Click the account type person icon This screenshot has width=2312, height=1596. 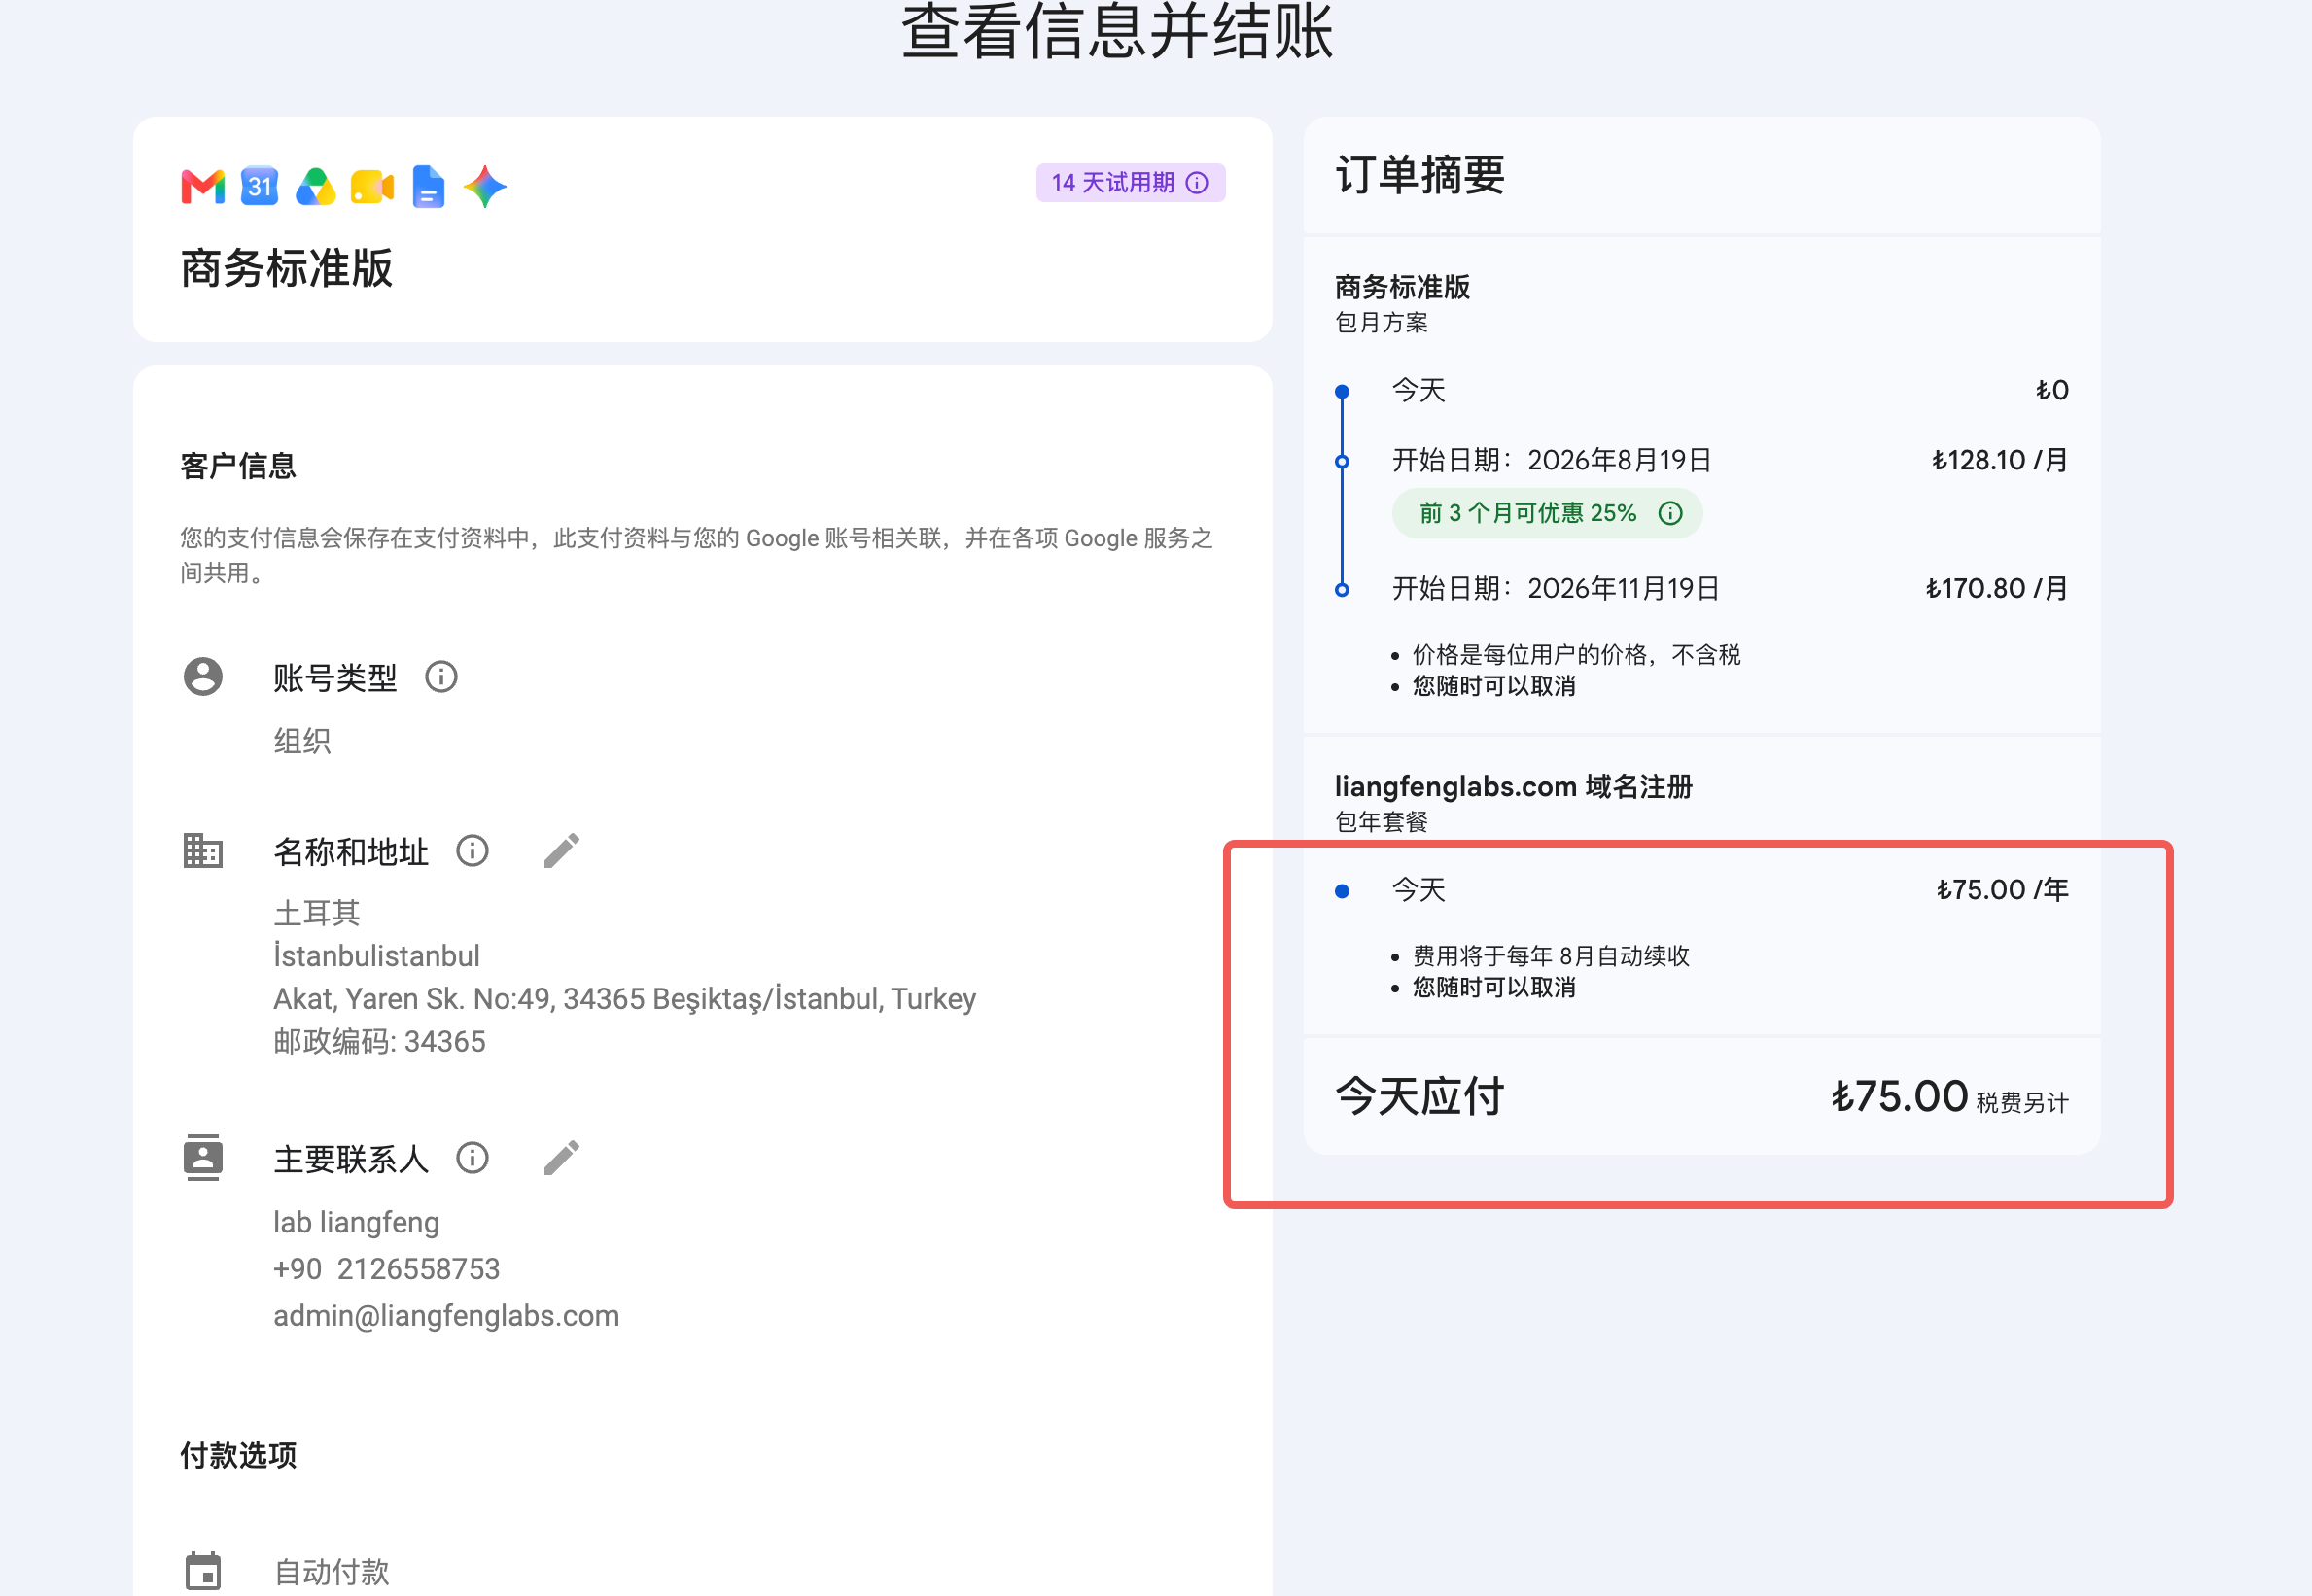(x=203, y=677)
